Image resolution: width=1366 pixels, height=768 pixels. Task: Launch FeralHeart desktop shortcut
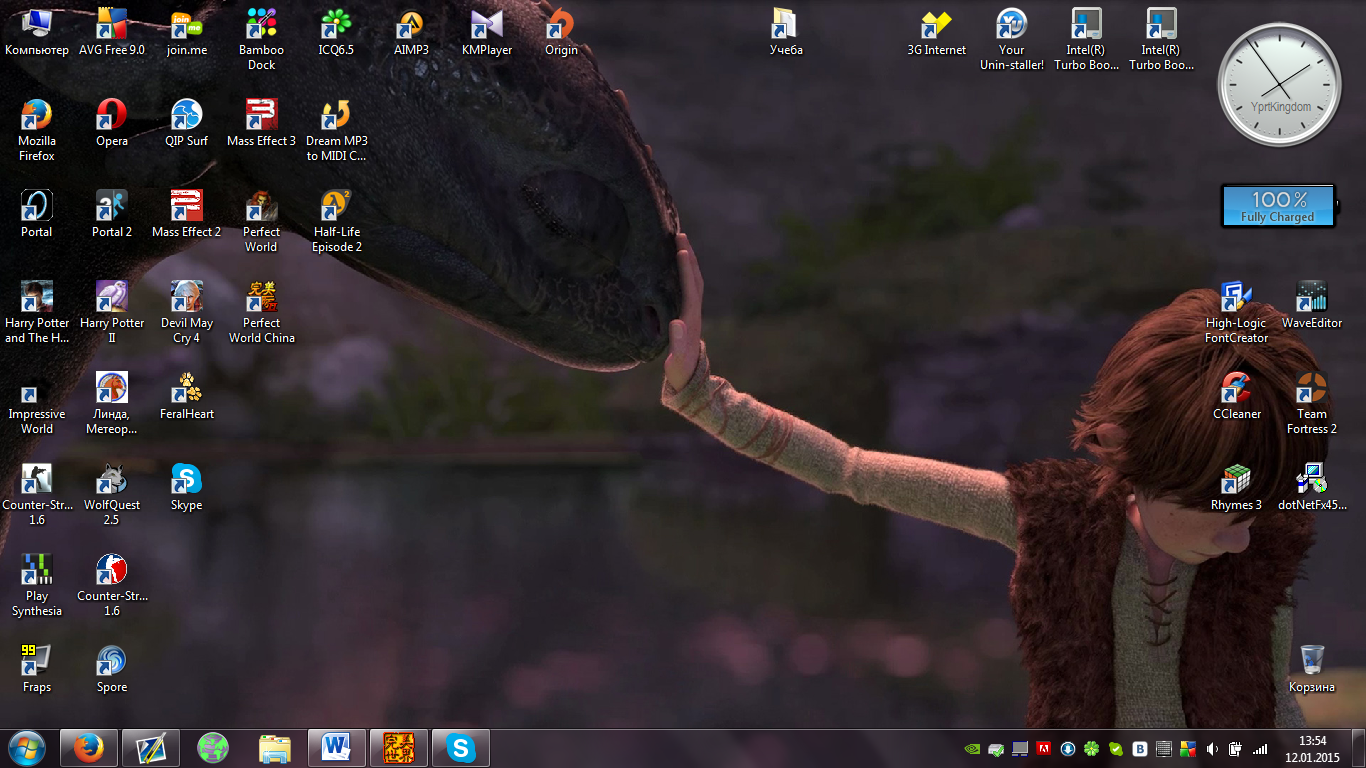(187, 396)
